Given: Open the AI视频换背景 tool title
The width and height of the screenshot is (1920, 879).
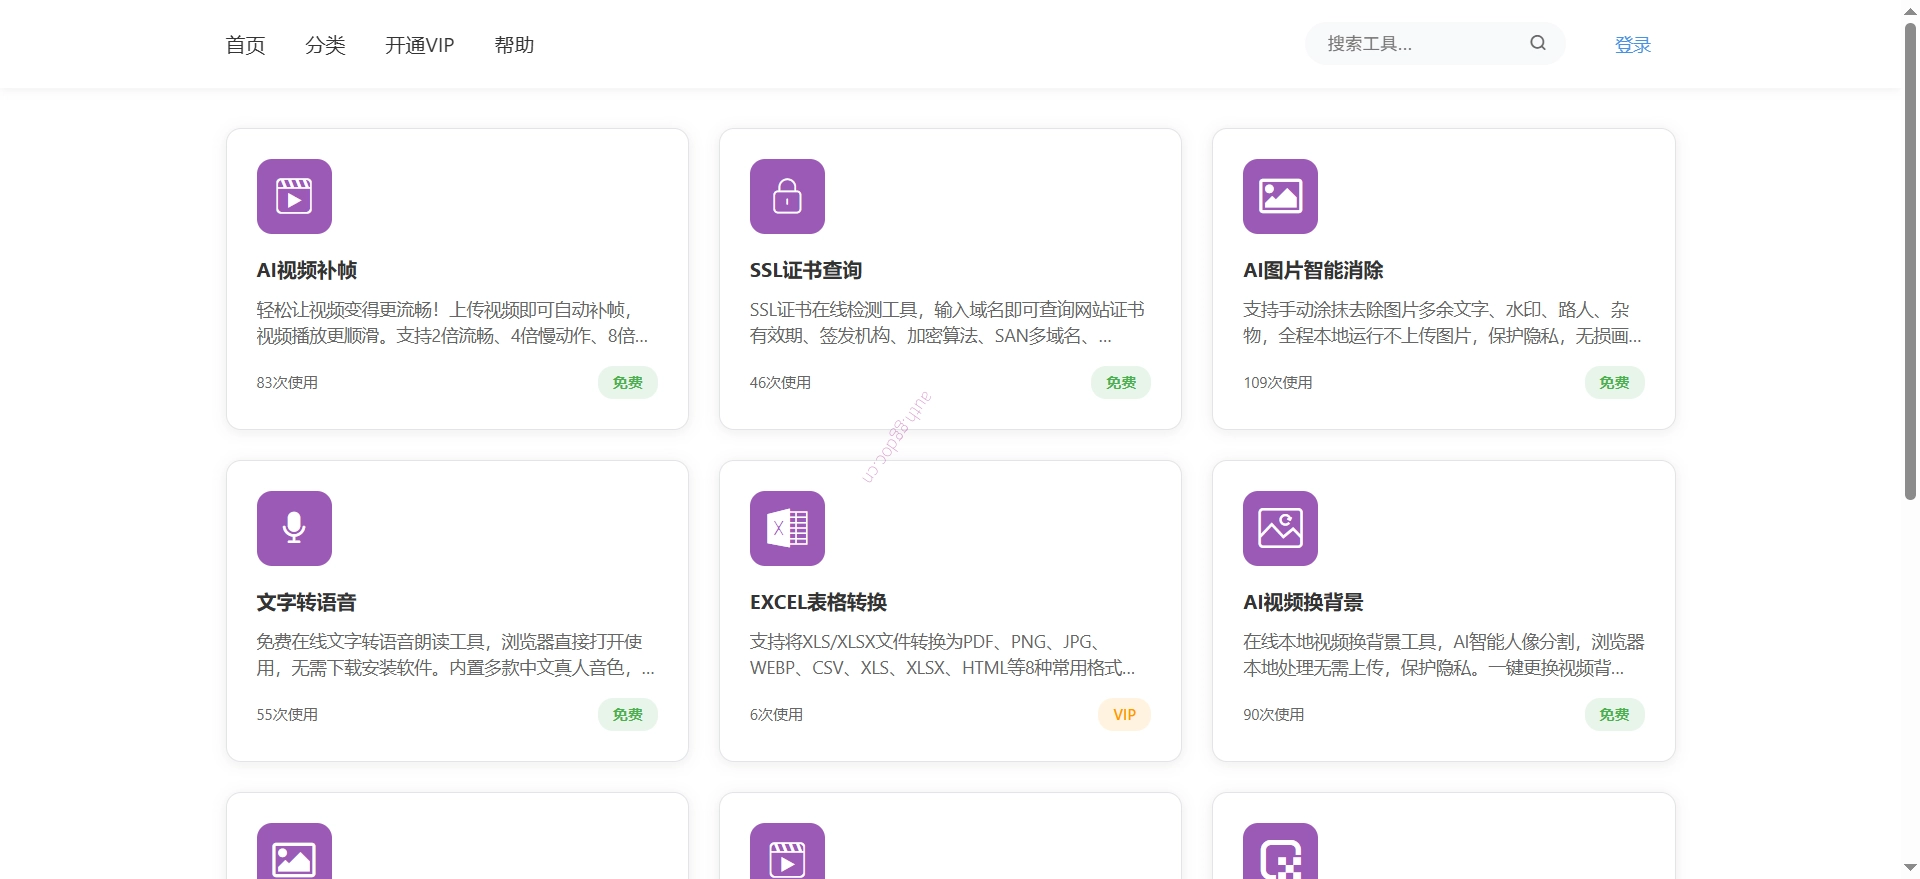Looking at the screenshot, I should [x=1303, y=602].
